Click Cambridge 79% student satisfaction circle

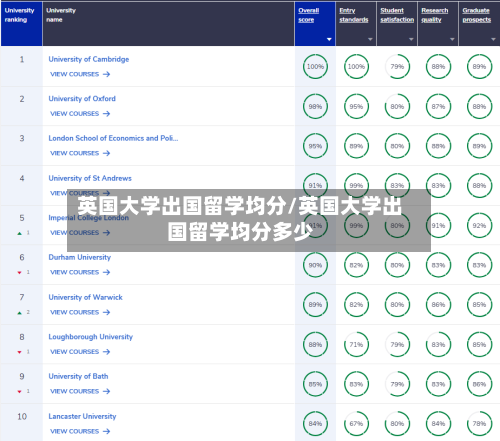[x=397, y=67]
